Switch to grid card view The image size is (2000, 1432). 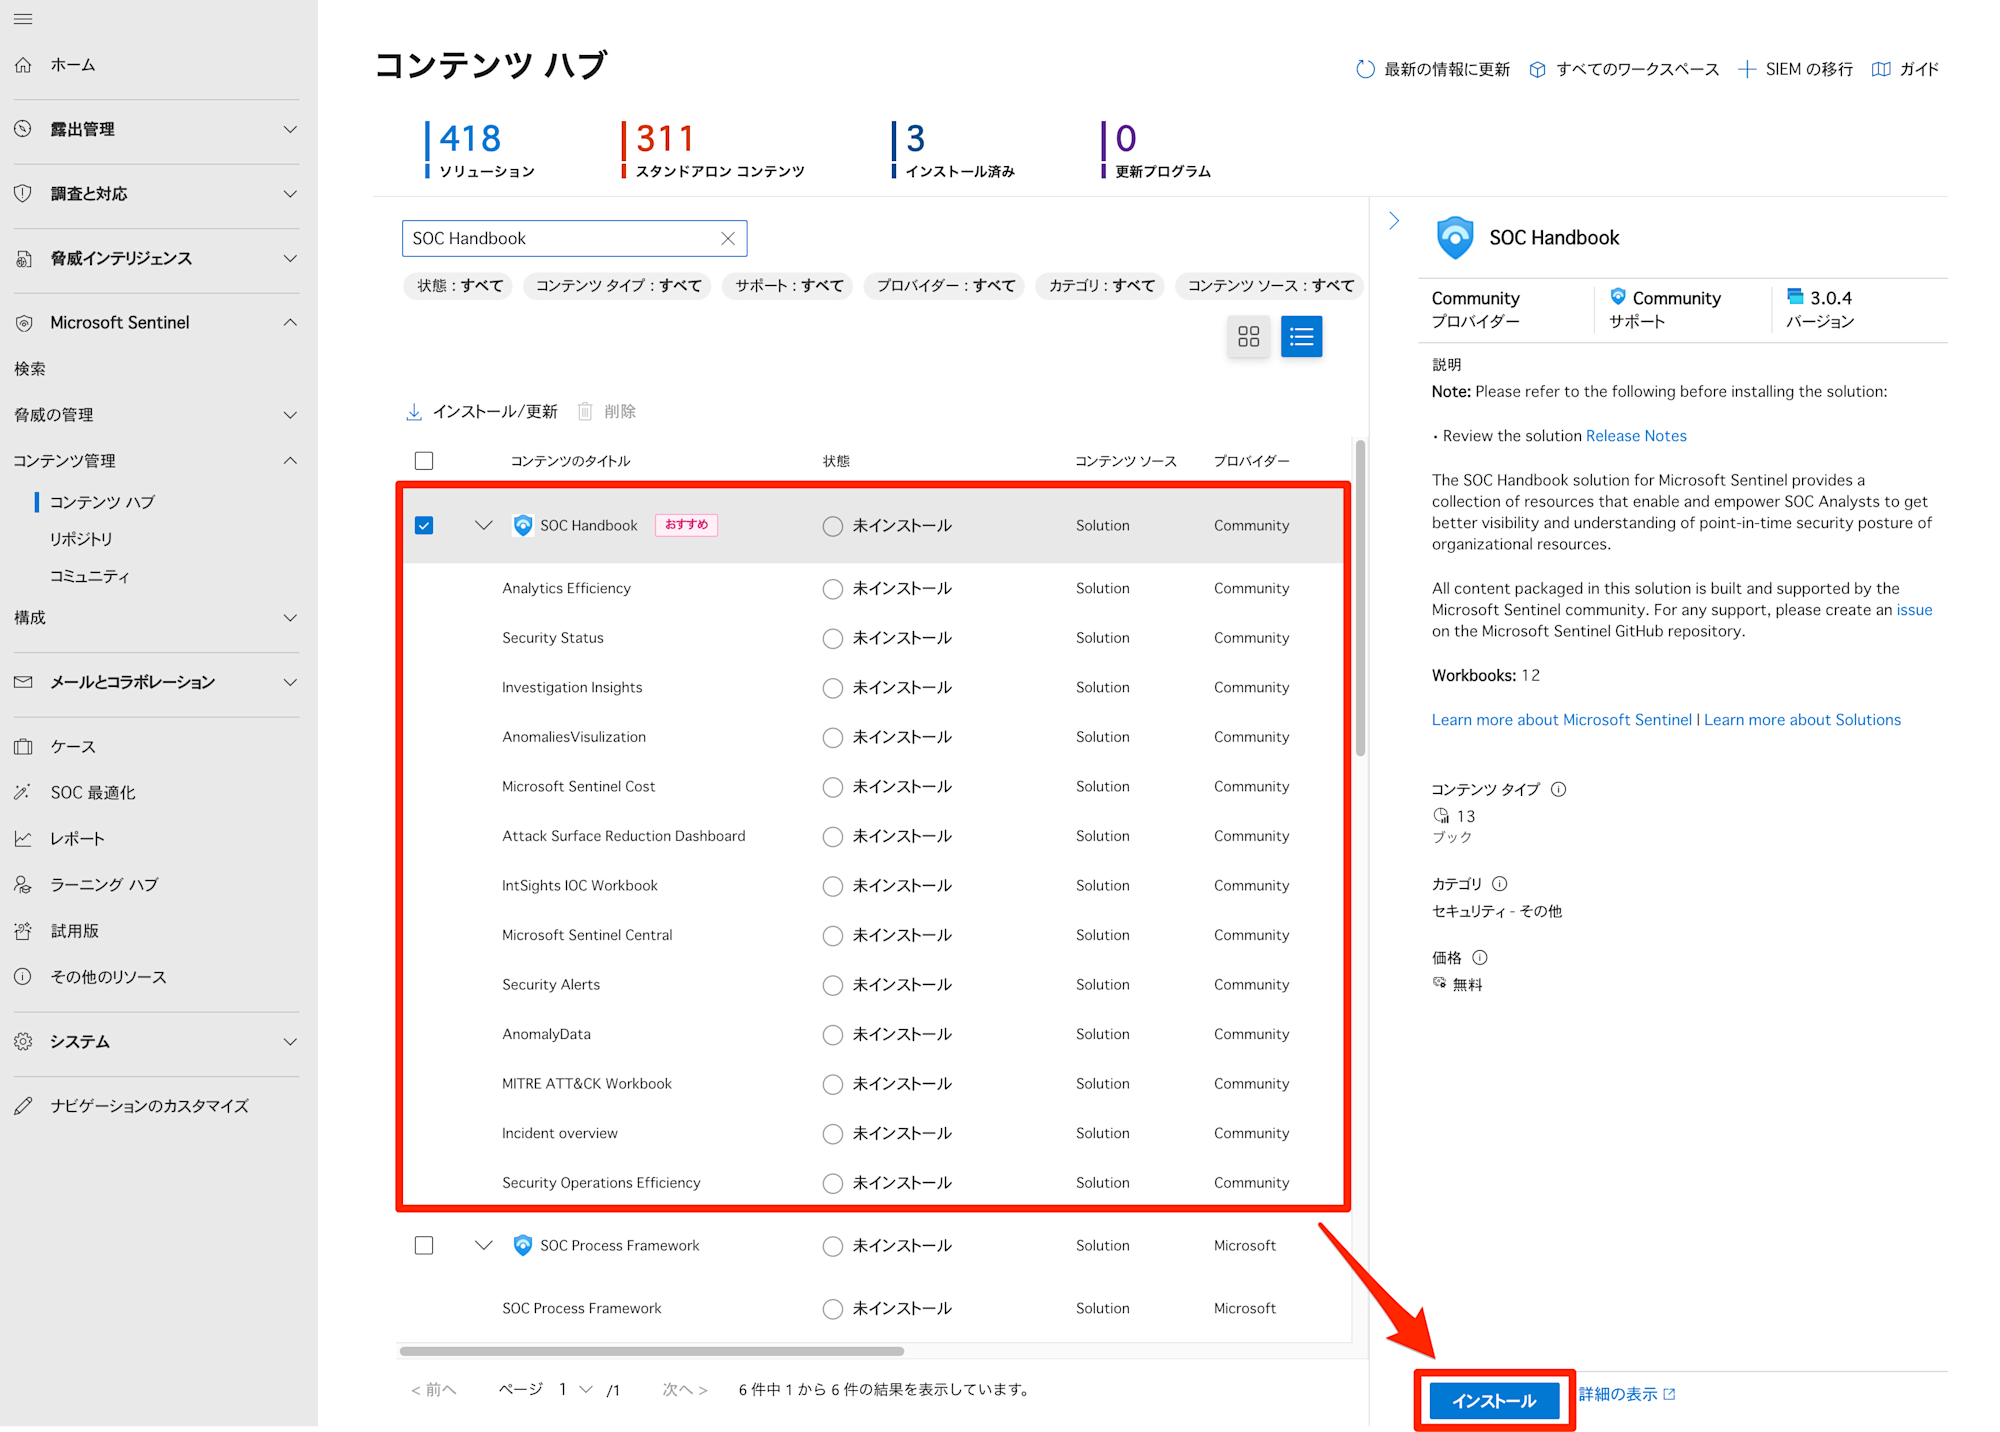1248,336
